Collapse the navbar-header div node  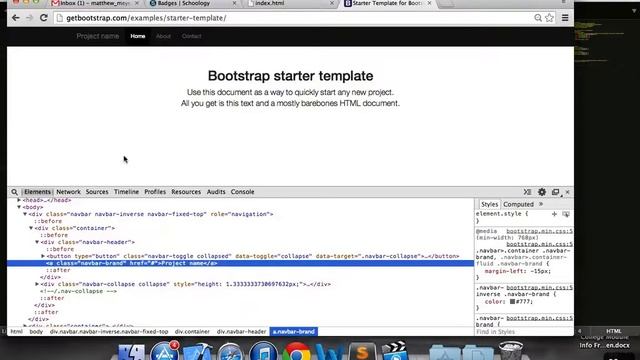[x=37, y=242]
